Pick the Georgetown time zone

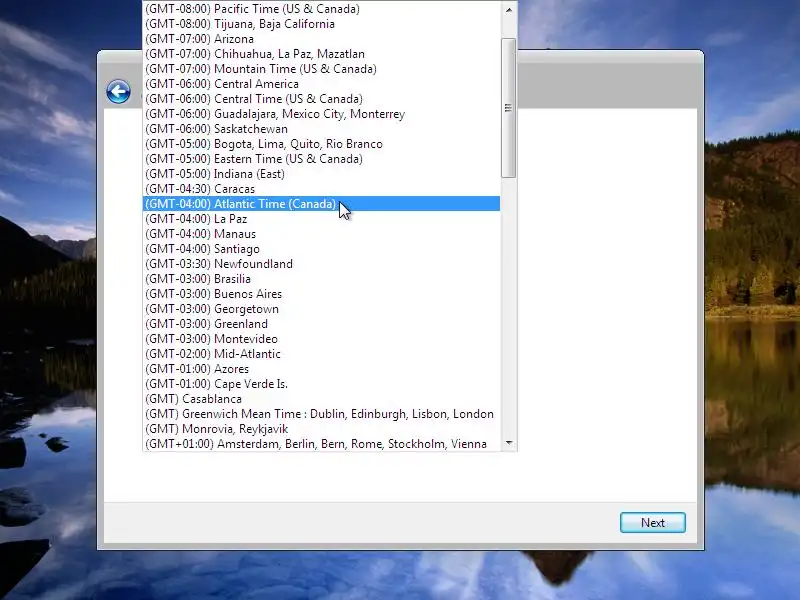[x=321, y=309]
